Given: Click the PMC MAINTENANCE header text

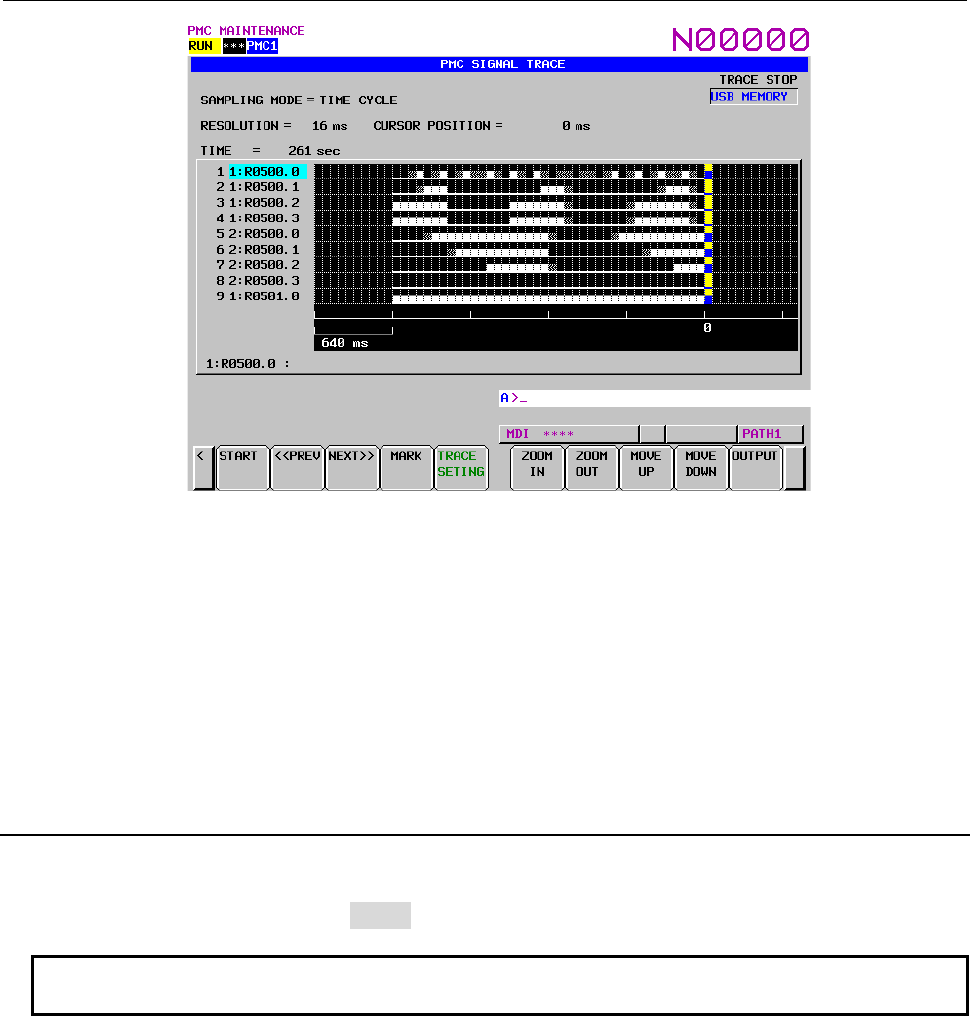Looking at the screenshot, I should click(246, 30).
